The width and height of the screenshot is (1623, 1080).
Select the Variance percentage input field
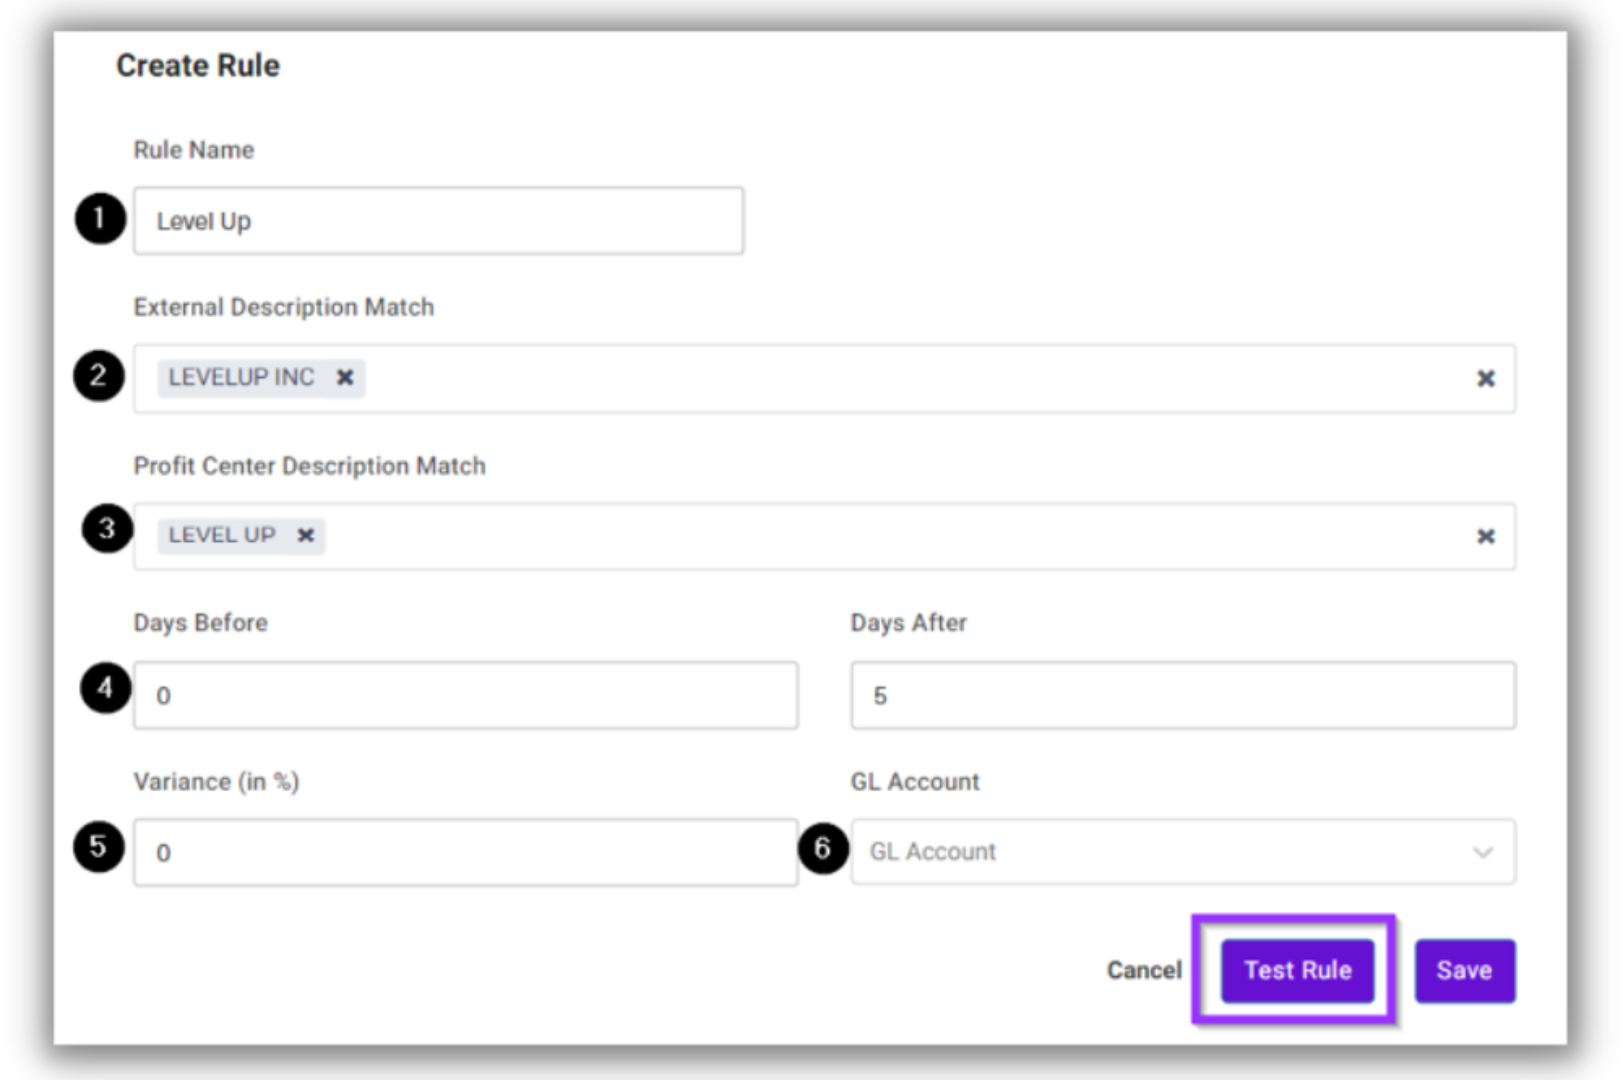pos(466,853)
